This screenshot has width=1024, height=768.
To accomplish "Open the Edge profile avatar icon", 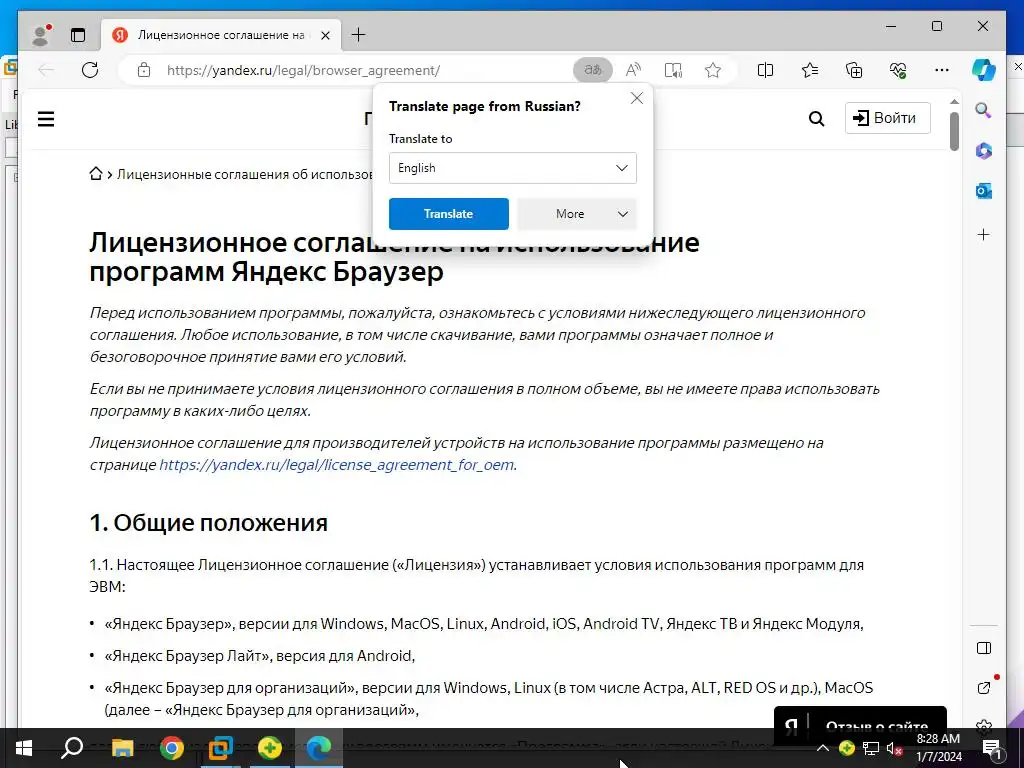I will (x=41, y=35).
